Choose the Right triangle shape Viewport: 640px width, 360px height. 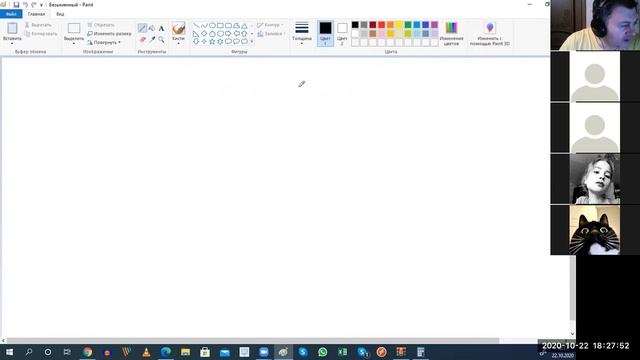coord(196,33)
